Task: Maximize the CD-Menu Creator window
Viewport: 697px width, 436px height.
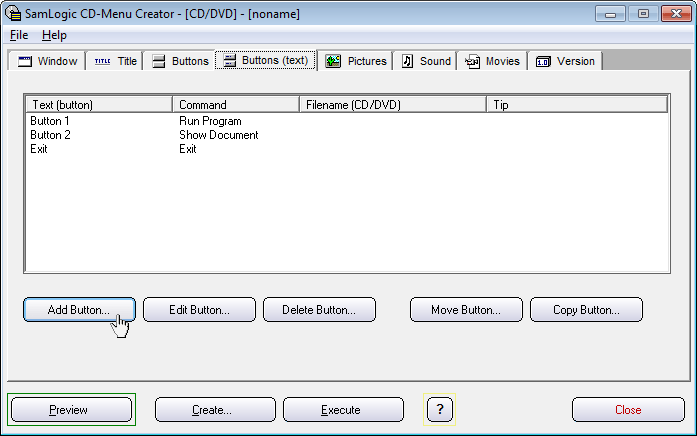Action: click(x=643, y=14)
